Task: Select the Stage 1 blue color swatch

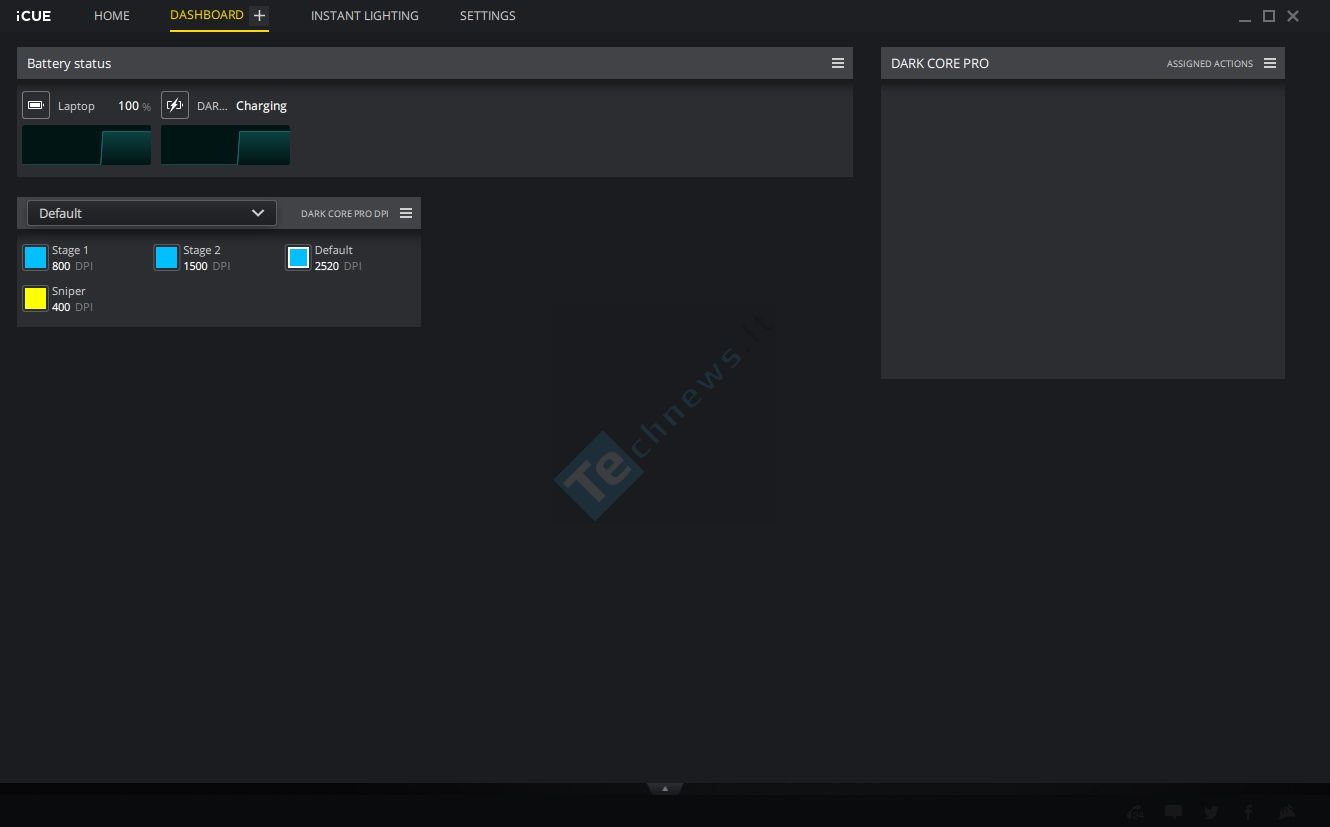Action: tap(36, 258)
